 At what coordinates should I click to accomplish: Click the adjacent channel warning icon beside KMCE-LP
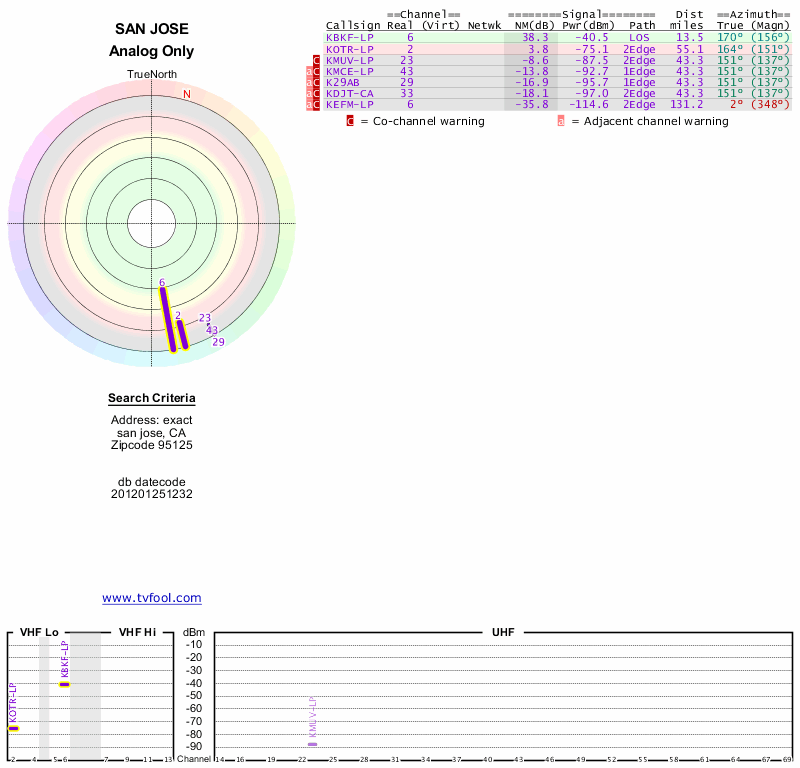(x=309, y=72)
